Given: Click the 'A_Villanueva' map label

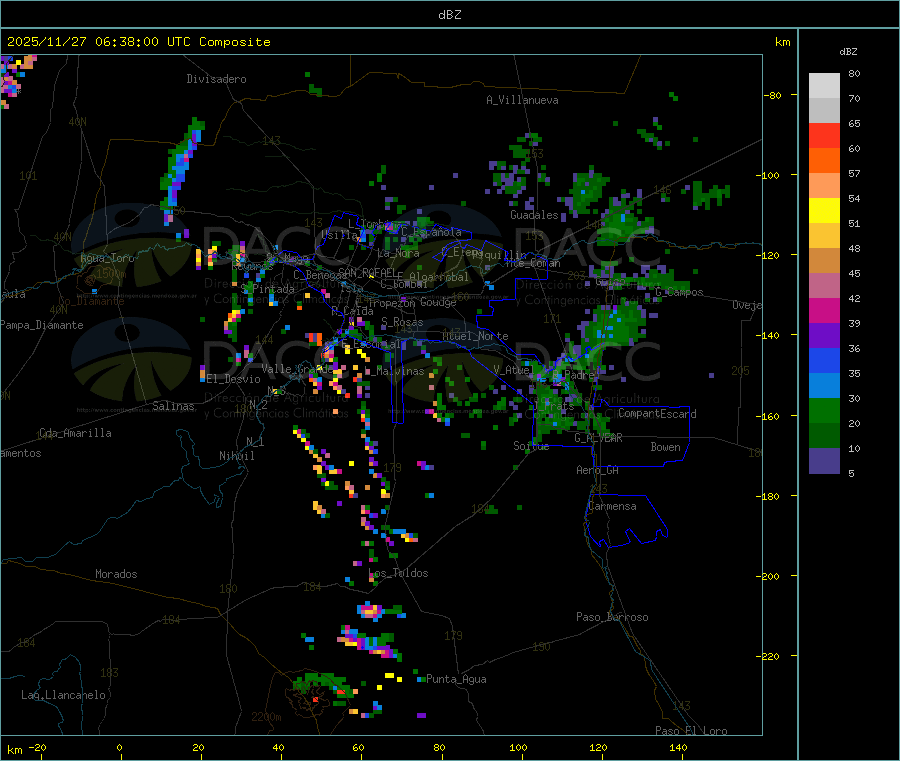Looking at the screenshot, I should pyautogui.click(x=522, y=100).
